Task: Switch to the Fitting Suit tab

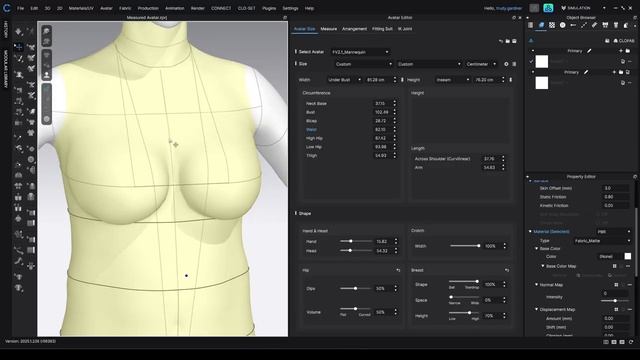Action: [382, 29]
